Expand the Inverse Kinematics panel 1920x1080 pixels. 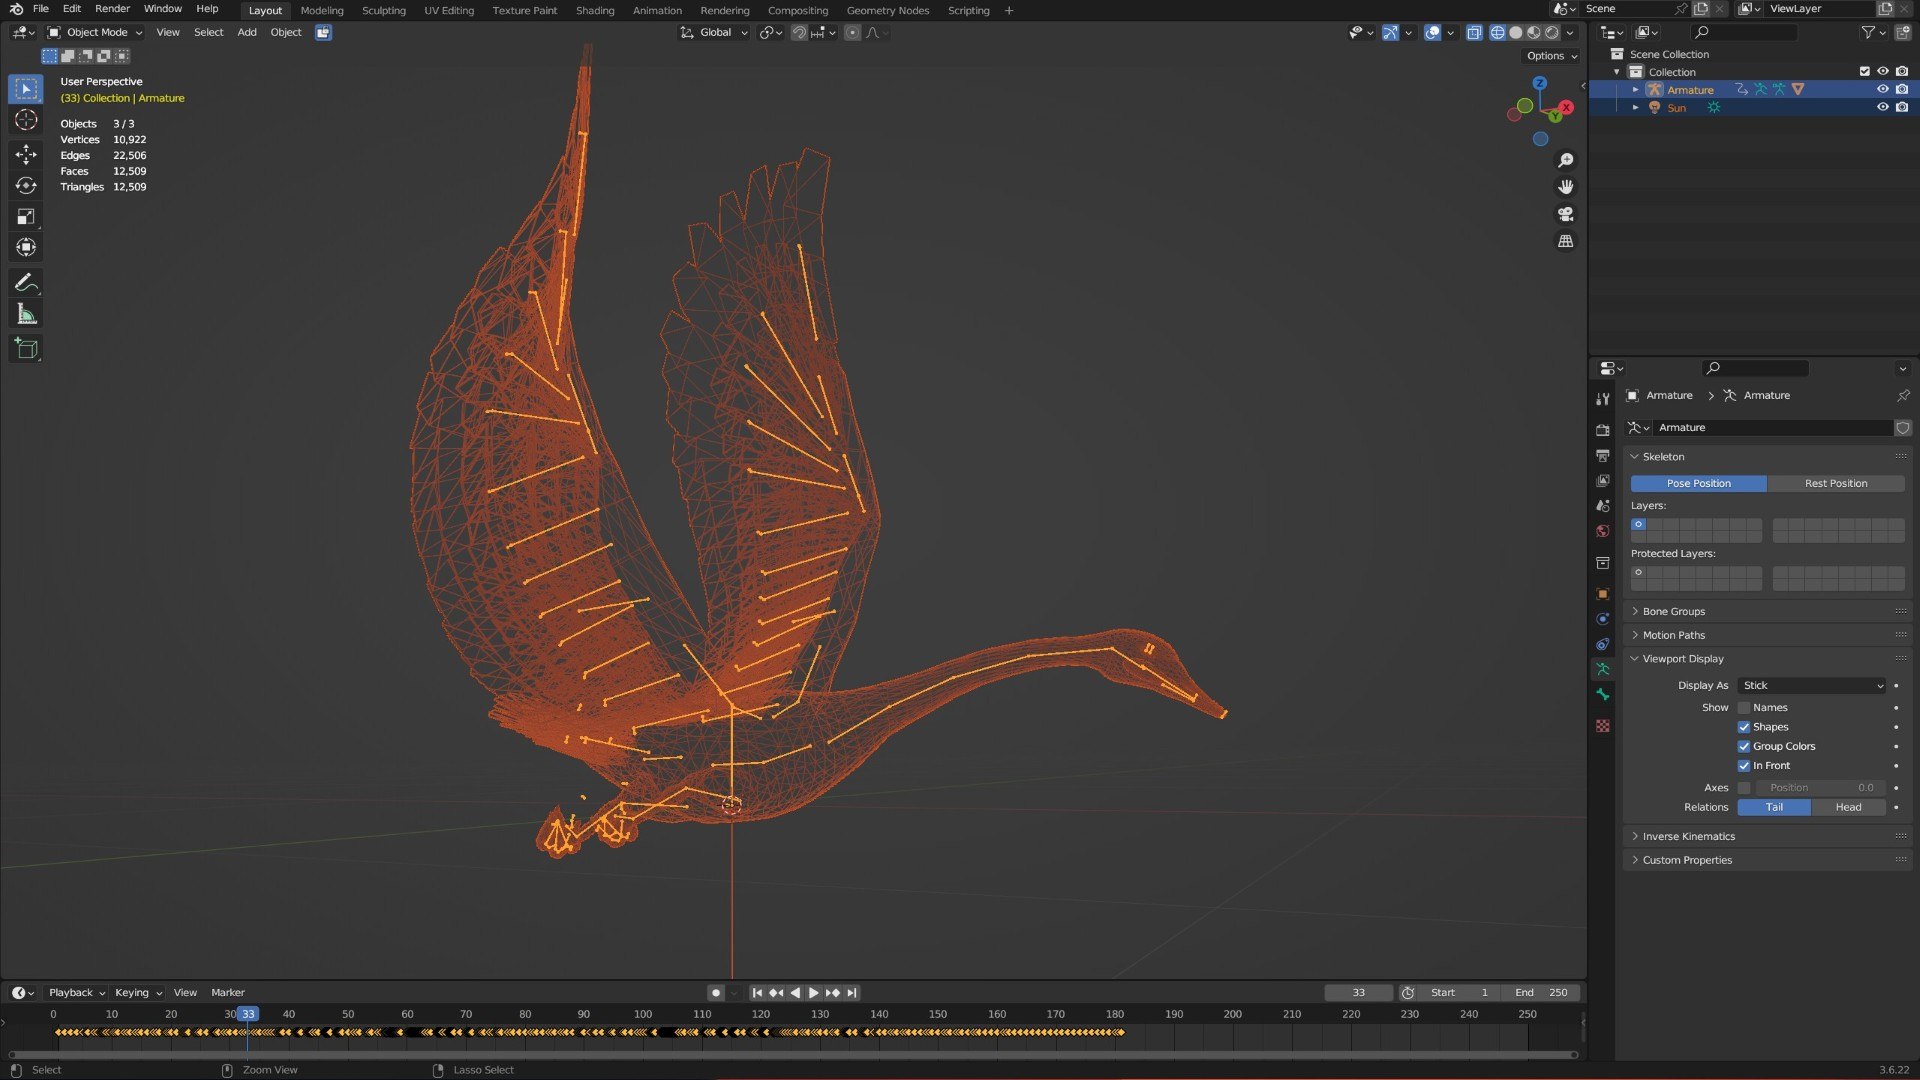(x=1768, y=836)
